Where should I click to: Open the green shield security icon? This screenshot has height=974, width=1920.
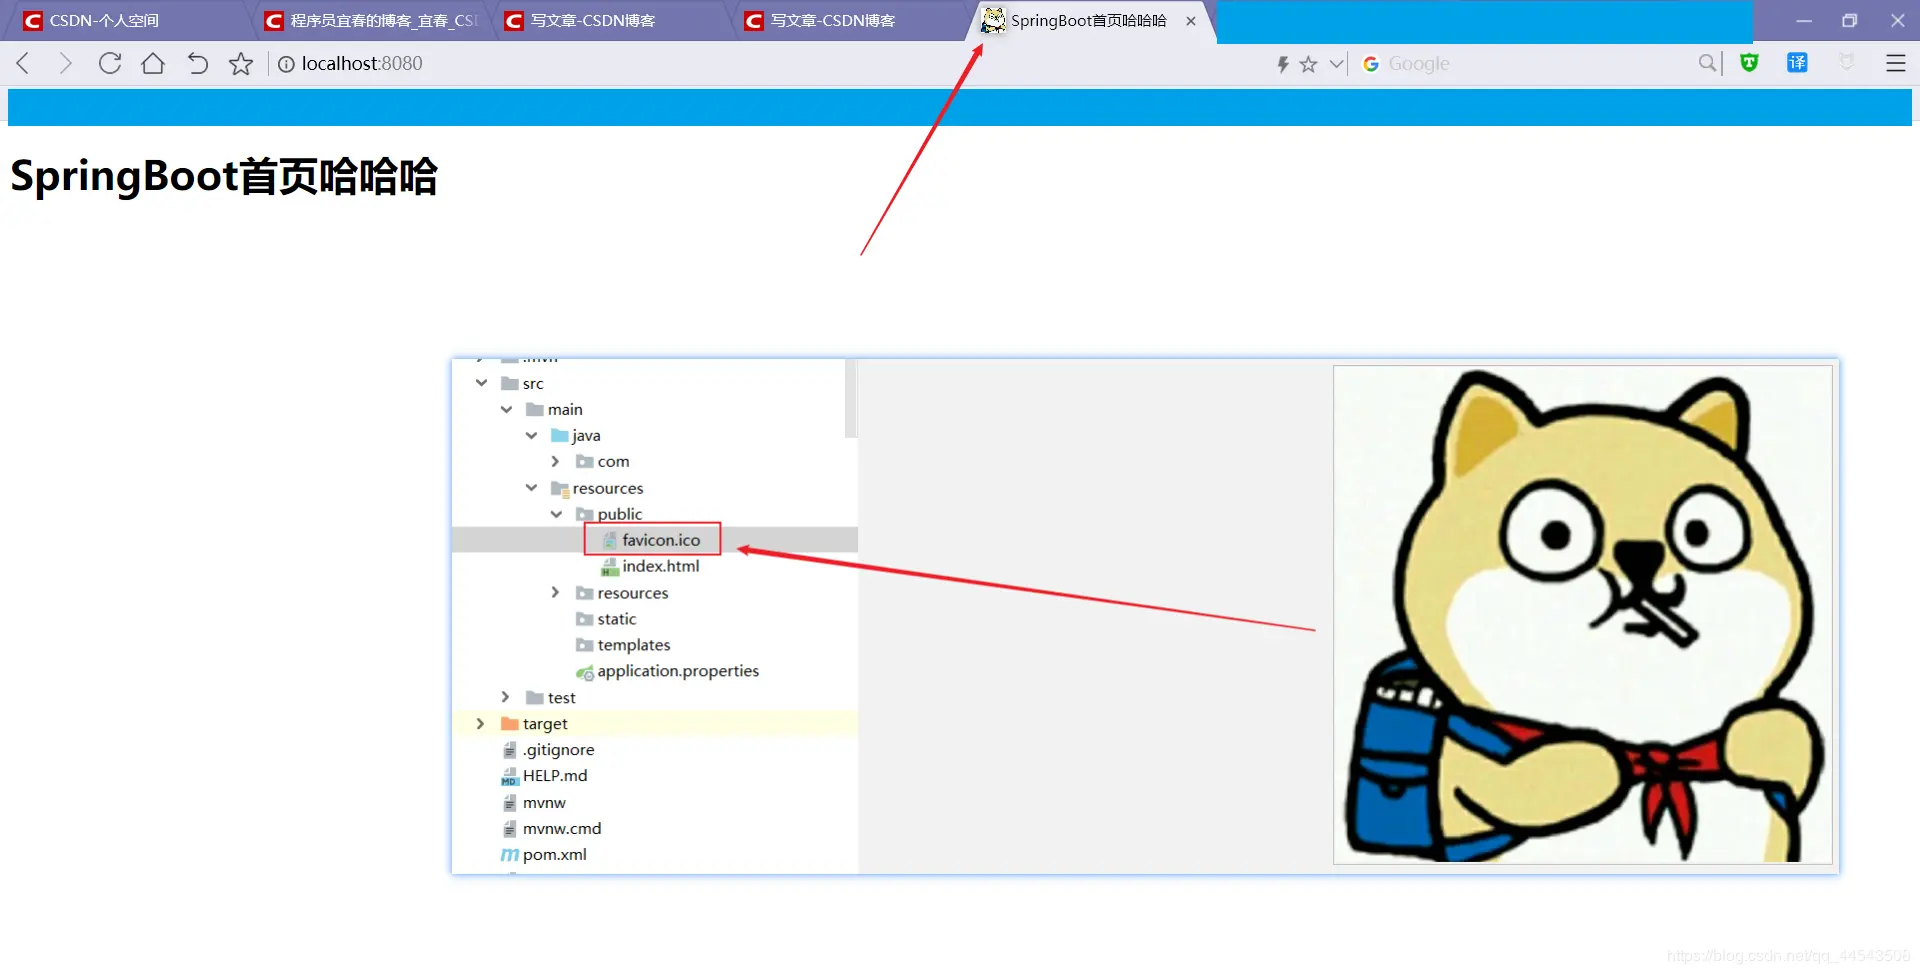click(1749, 63)
